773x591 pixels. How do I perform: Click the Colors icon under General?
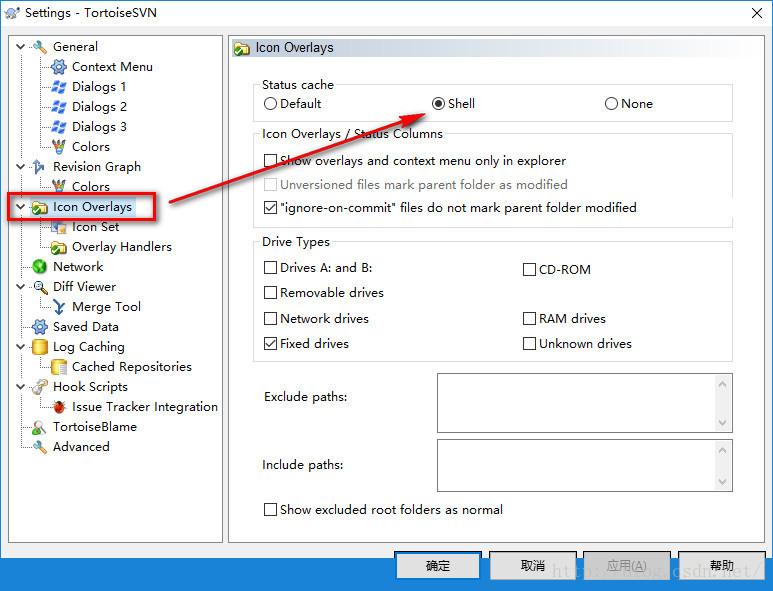59,146
